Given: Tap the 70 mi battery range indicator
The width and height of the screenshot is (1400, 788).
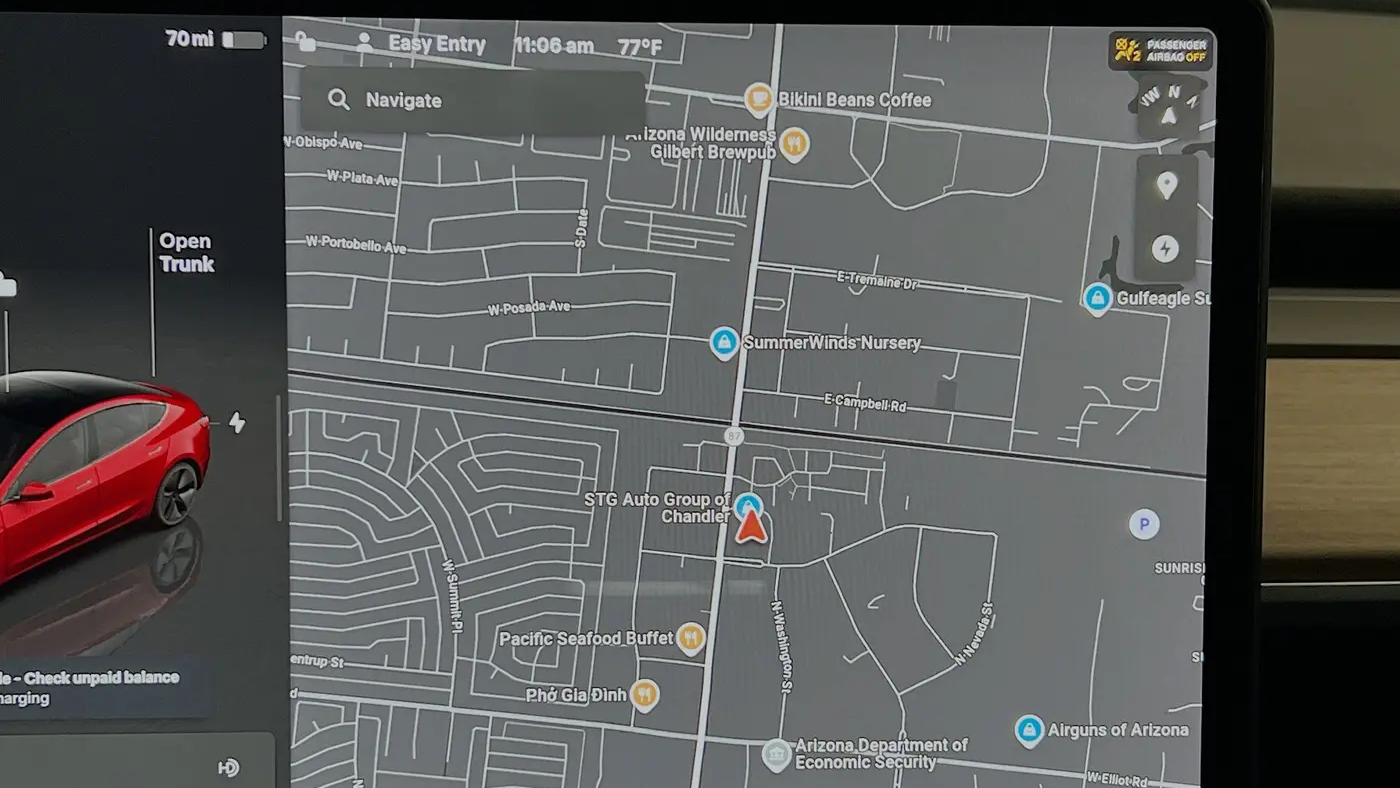Looking at the screenshot, I should pyautogui.click(x=215, y=40).
